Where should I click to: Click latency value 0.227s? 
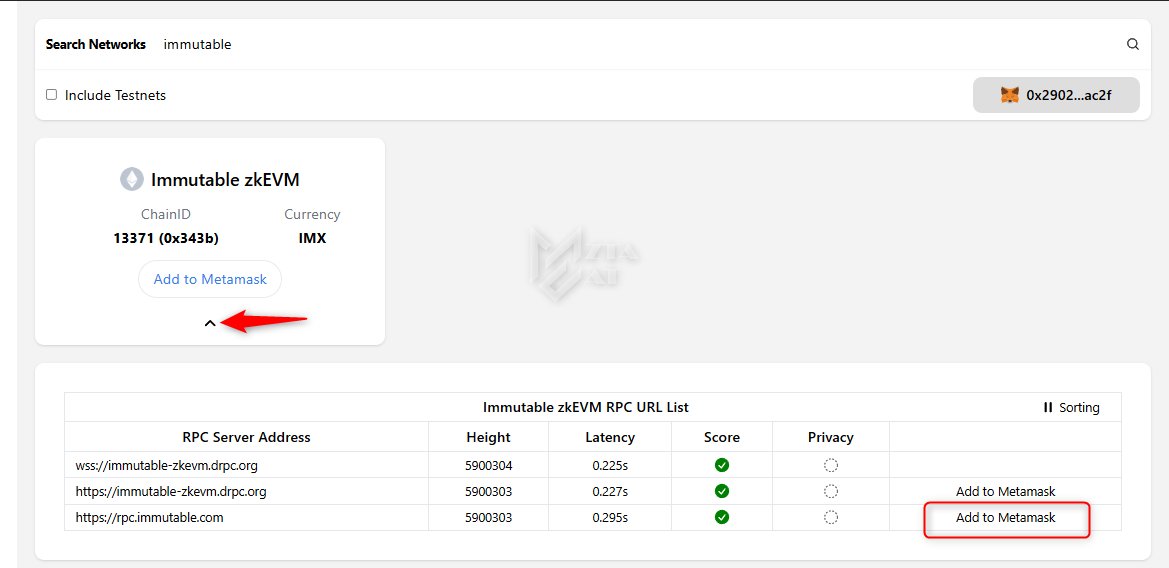[610, 491]
